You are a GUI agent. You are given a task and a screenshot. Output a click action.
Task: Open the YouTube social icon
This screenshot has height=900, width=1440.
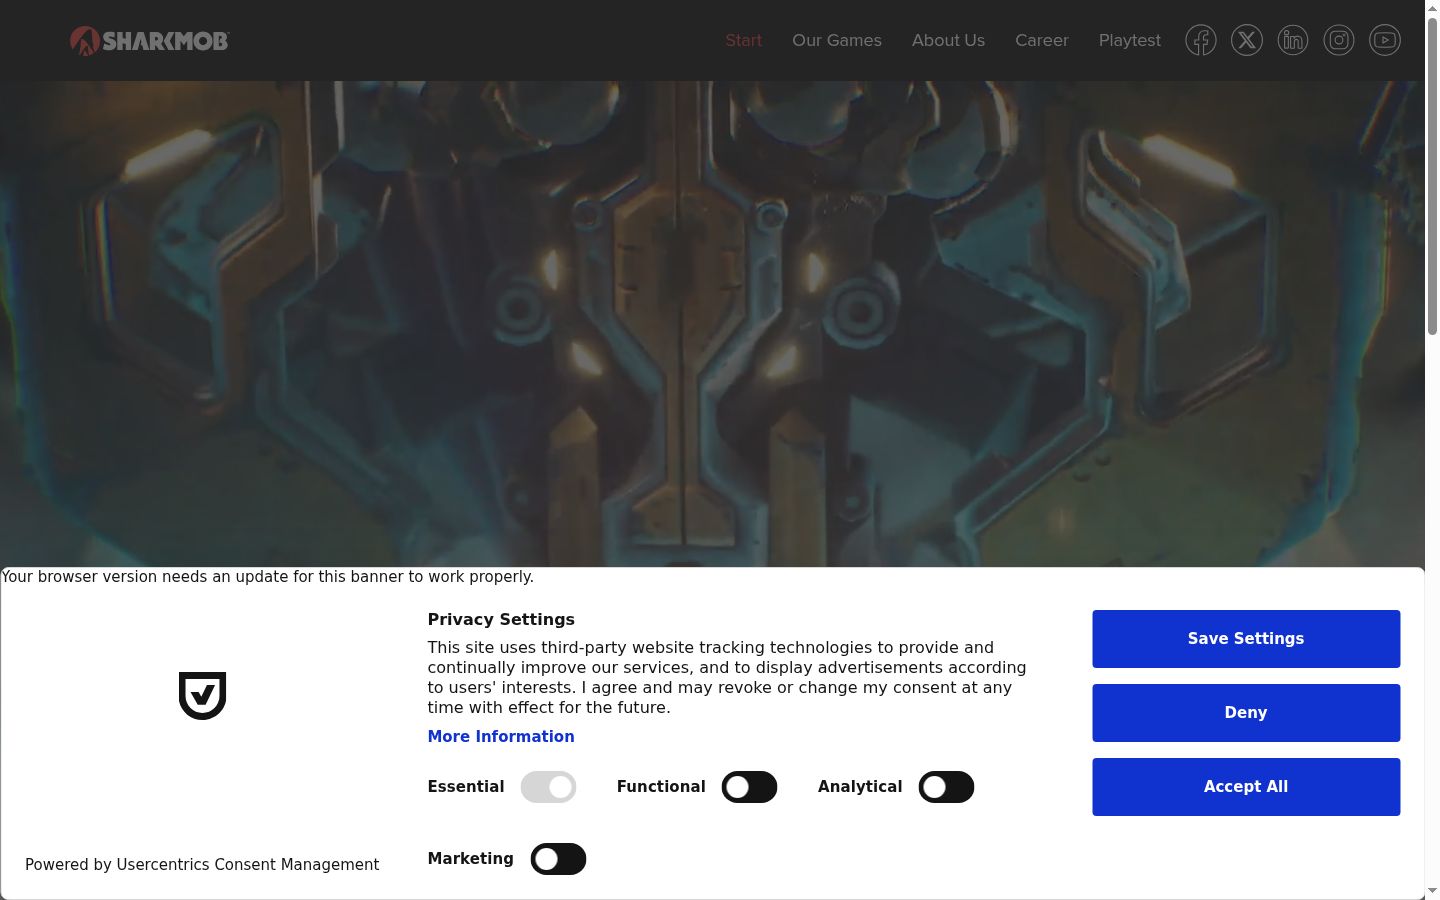coord(1385,40)
